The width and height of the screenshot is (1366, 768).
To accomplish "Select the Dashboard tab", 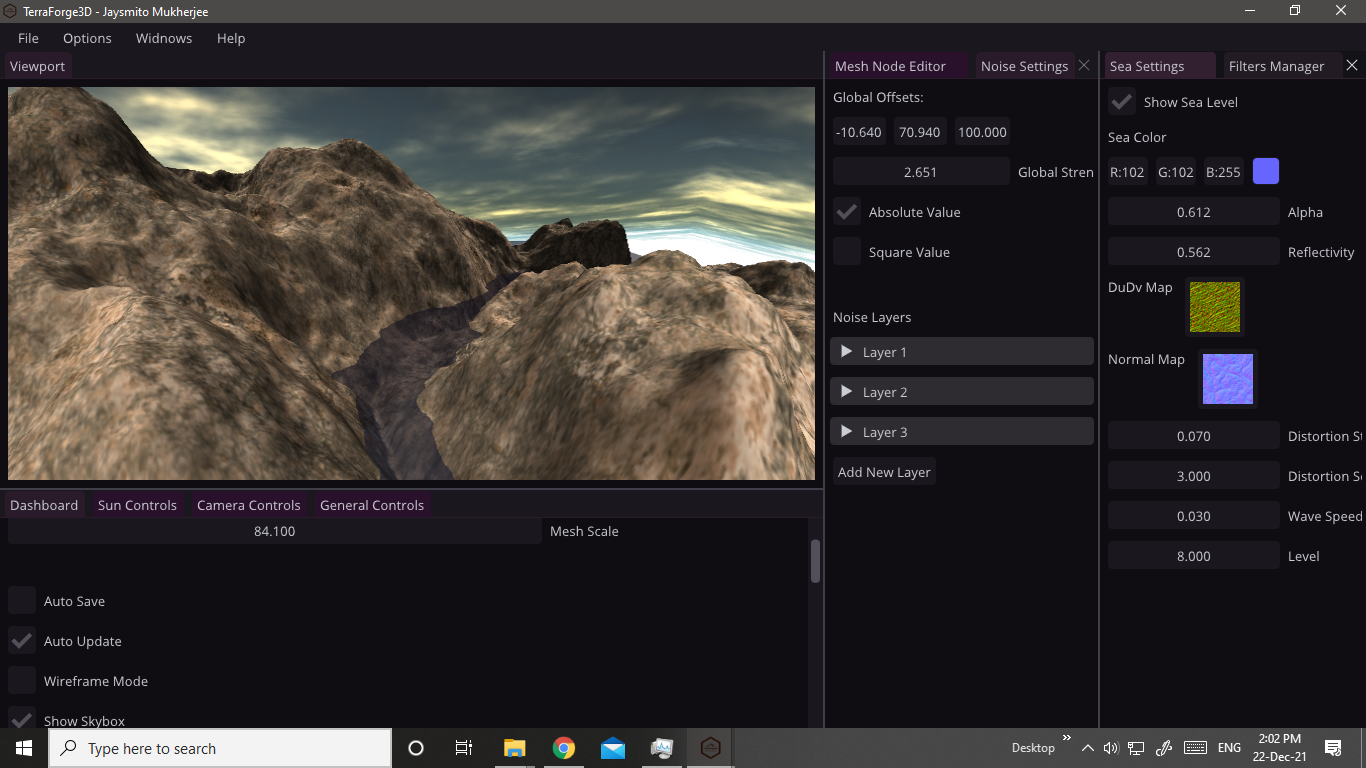I will click(44, 504).
